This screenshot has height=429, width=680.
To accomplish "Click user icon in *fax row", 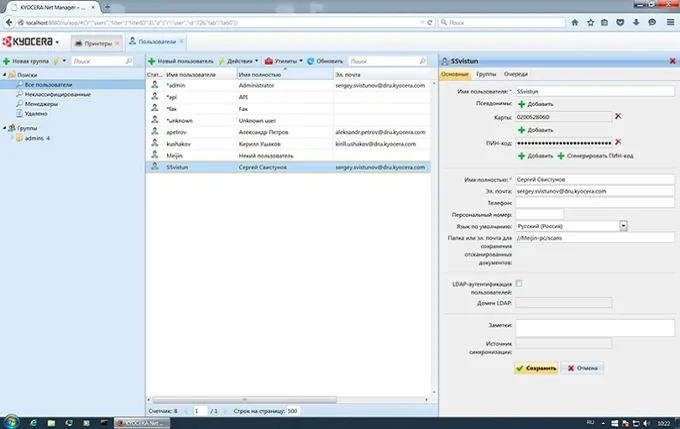I will tap(154, 108).
